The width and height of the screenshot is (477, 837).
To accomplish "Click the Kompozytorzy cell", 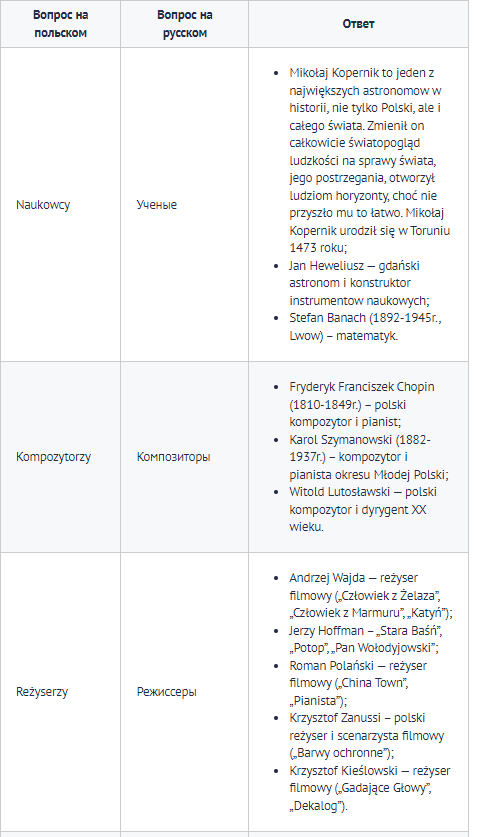I will pyautogui.click(x=60, y=457).
